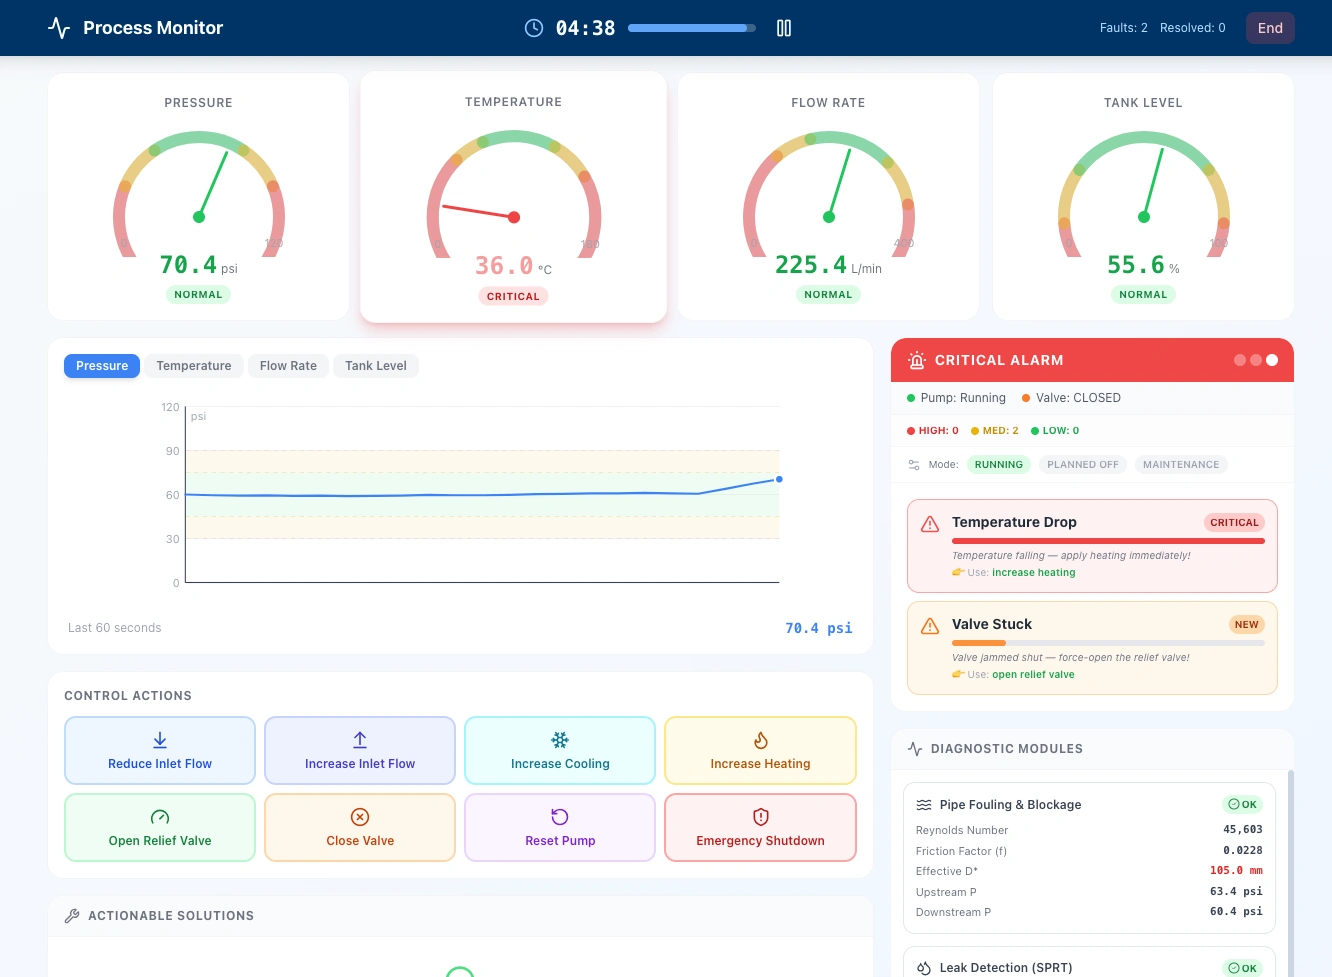Image resolution: width=1332 pixels, height=977 pixels.
Task: Click the Reduce Inlet Flow down-arrow icon
Action: click(x=160, y=740)
